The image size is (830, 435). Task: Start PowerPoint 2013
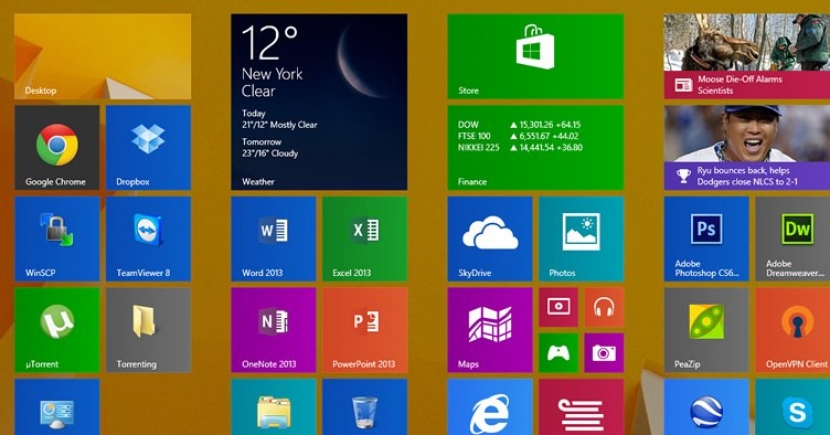(x=364, y=329)
